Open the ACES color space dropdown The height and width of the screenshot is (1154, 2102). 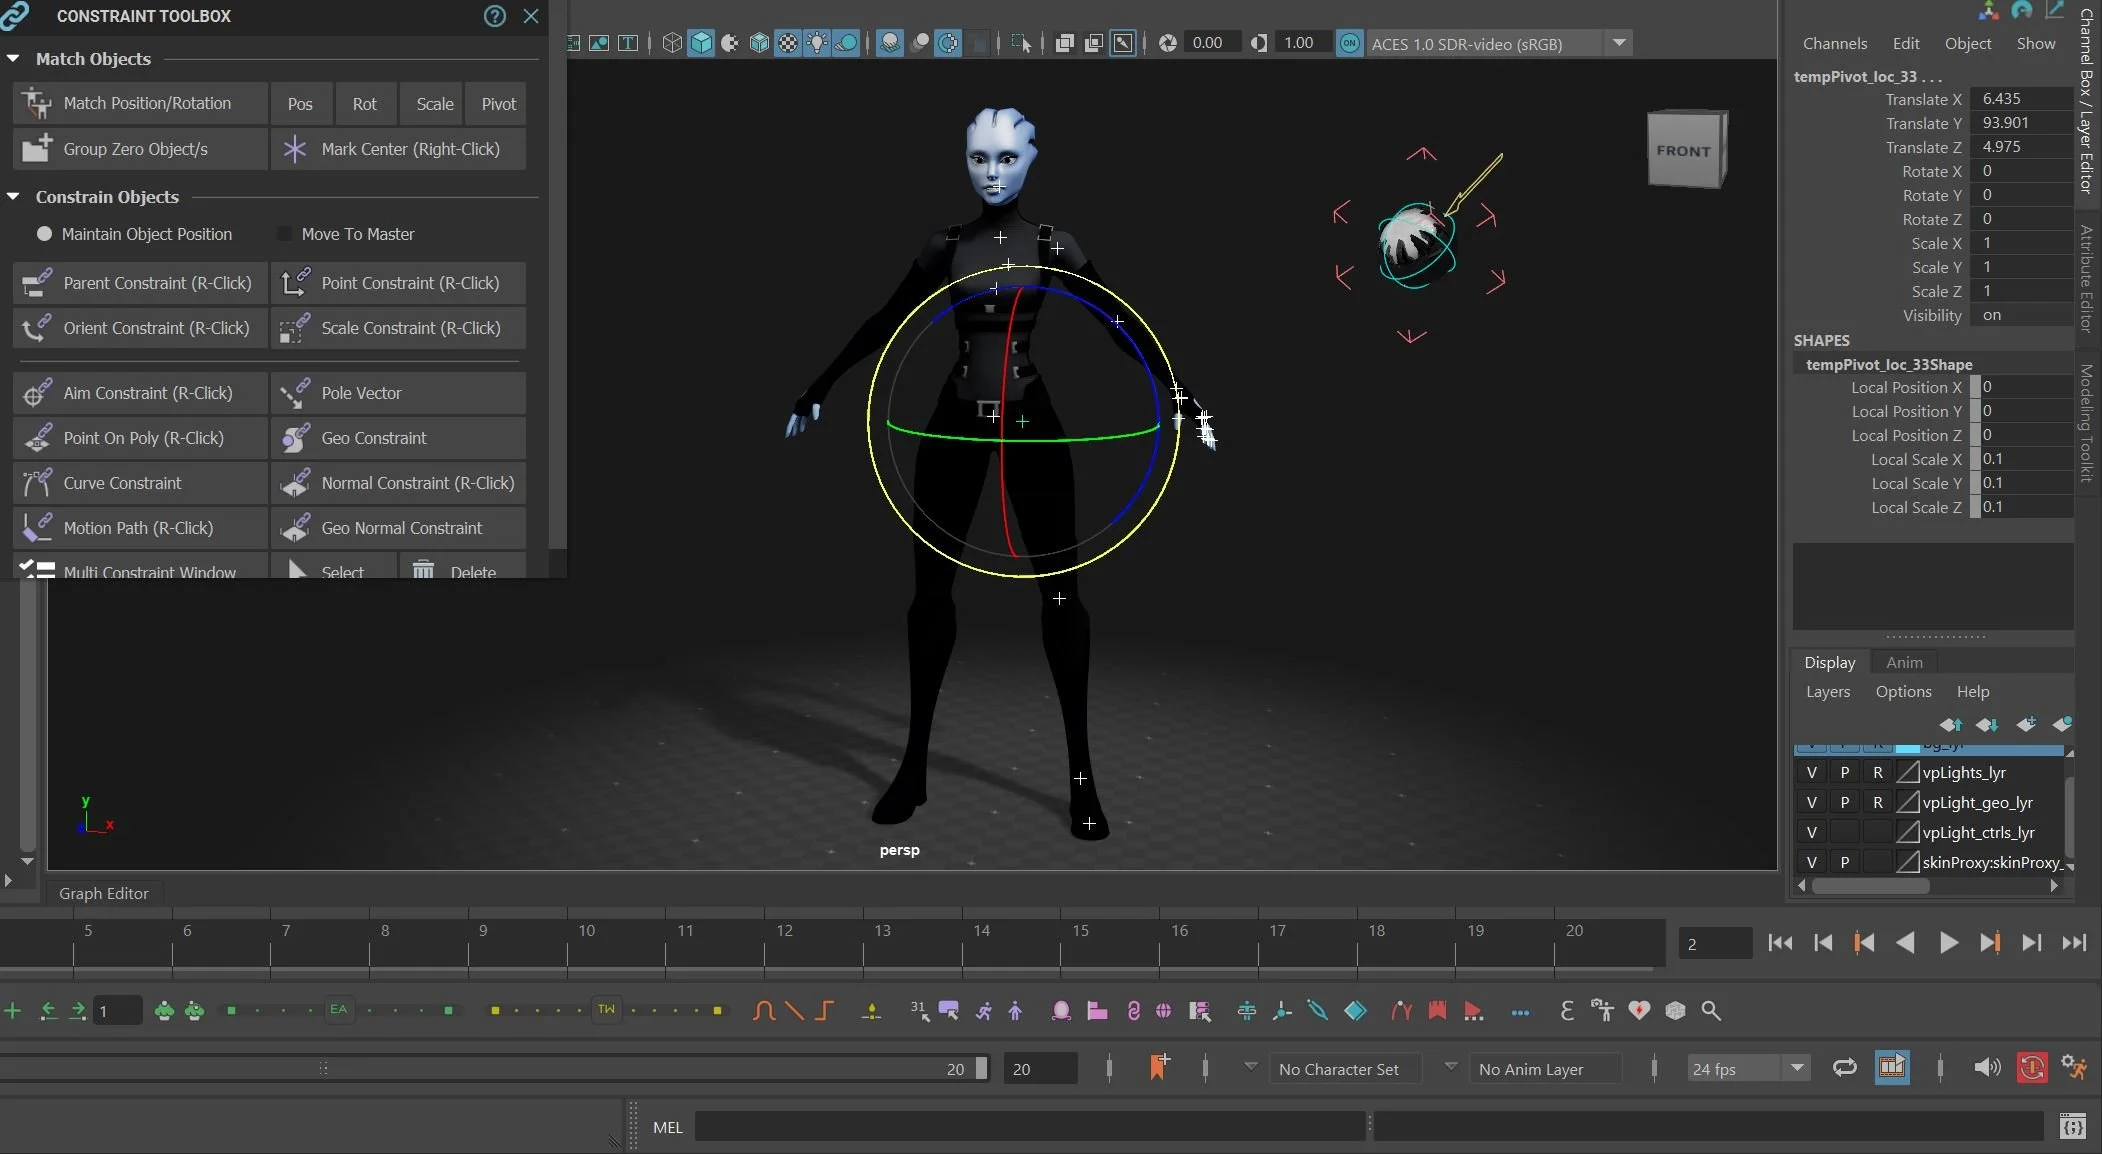pos(1619,43)
